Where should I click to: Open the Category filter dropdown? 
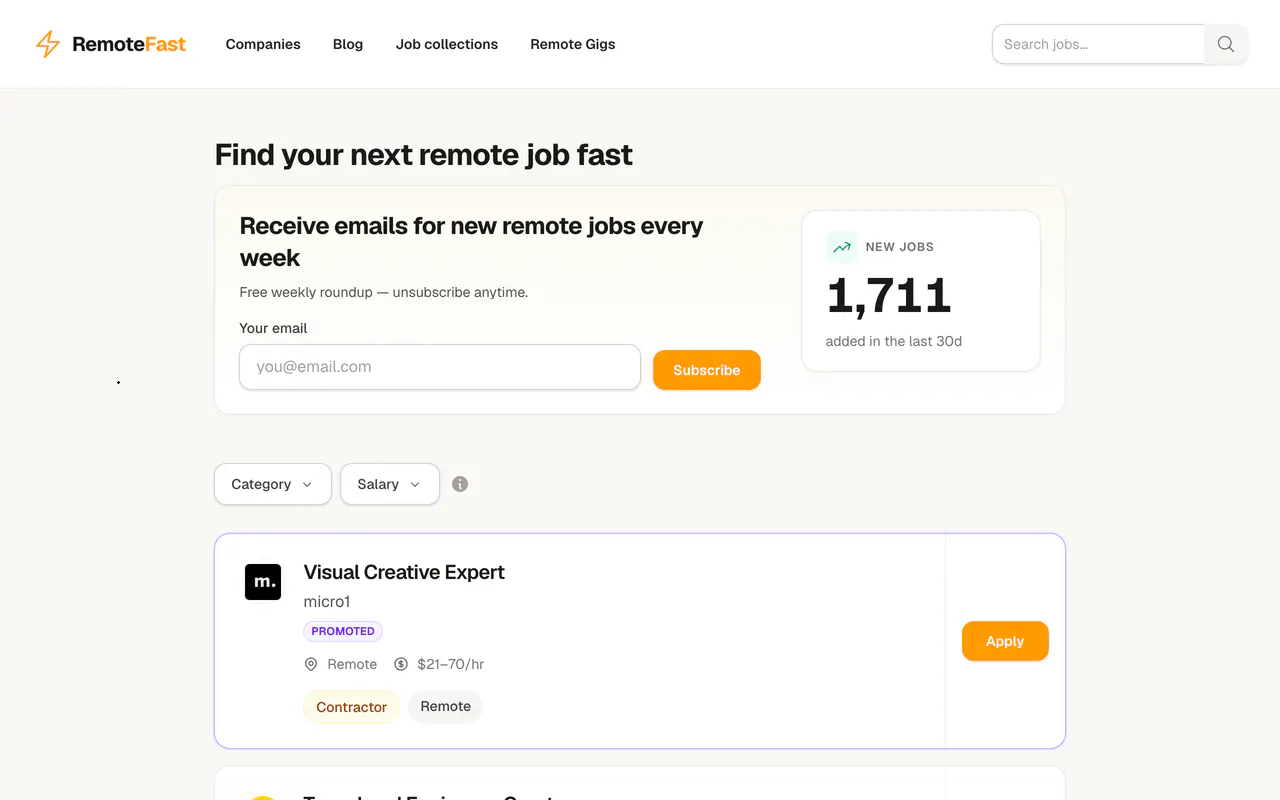(273, 484)
